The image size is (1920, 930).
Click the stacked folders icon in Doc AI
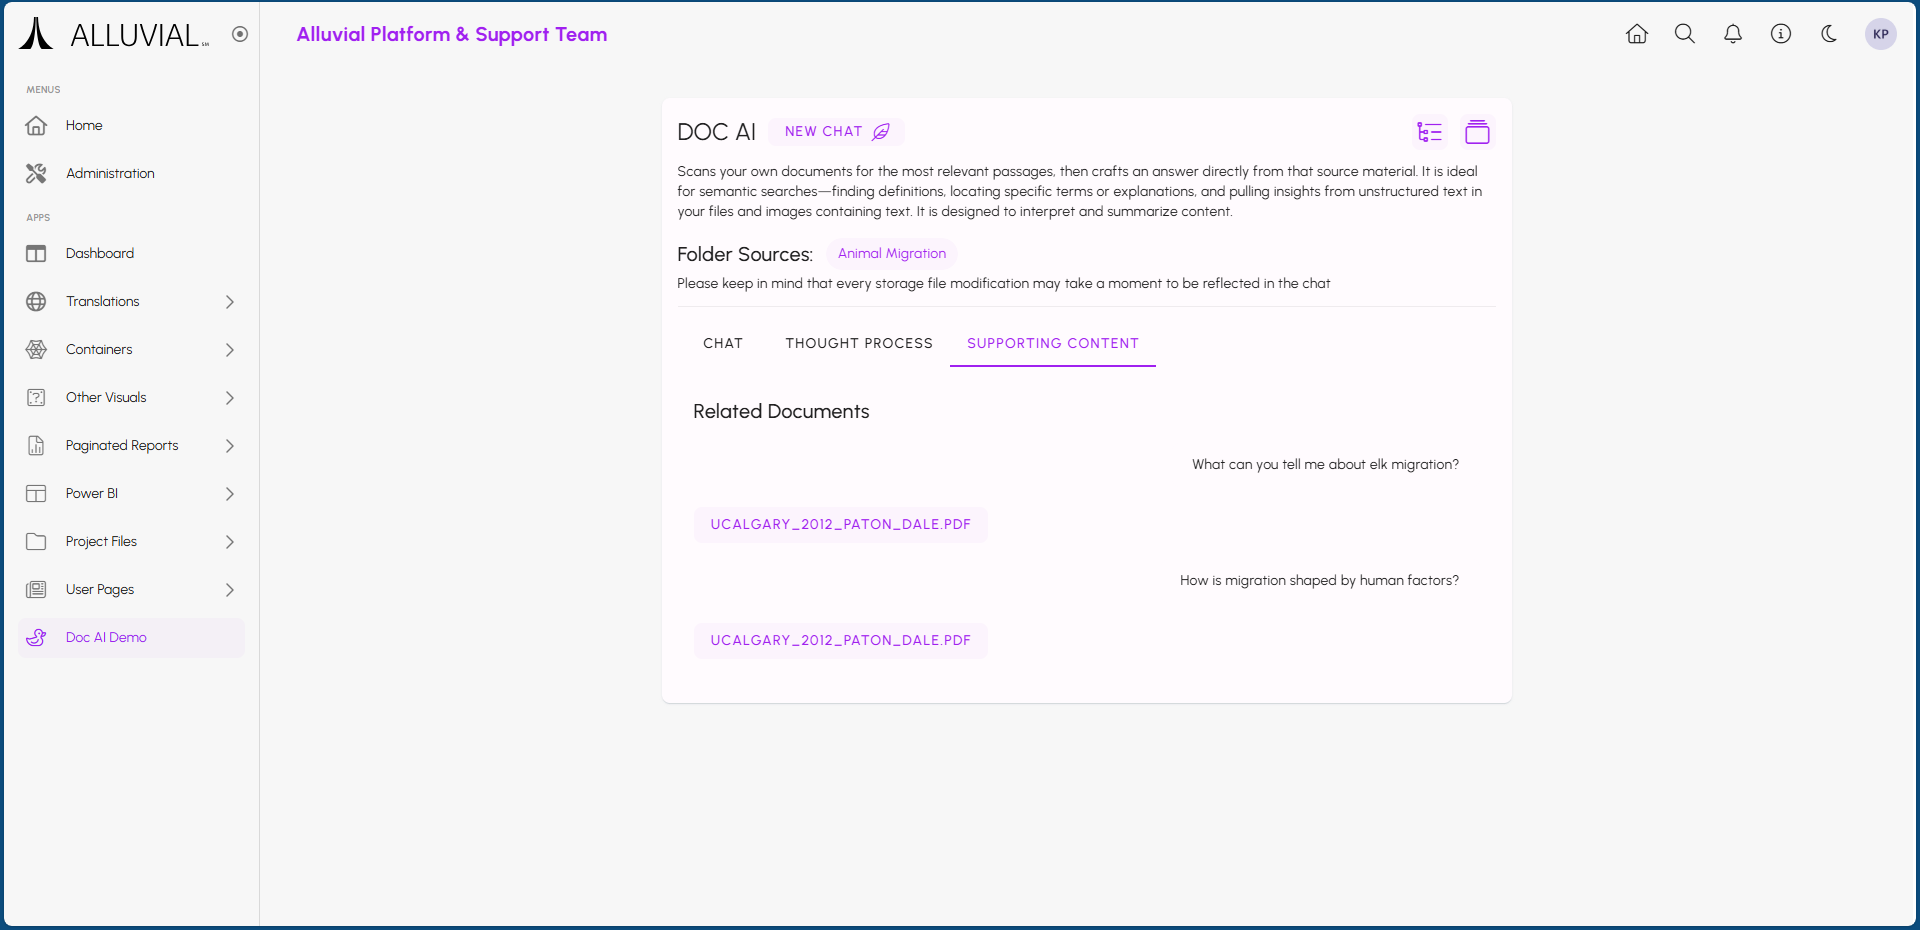1477,132
